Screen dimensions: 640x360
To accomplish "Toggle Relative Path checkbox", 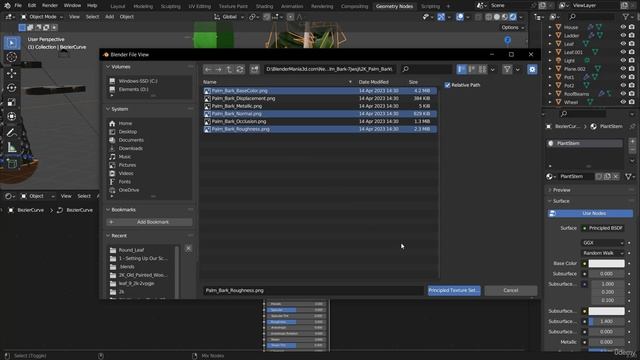I will 447,85.
